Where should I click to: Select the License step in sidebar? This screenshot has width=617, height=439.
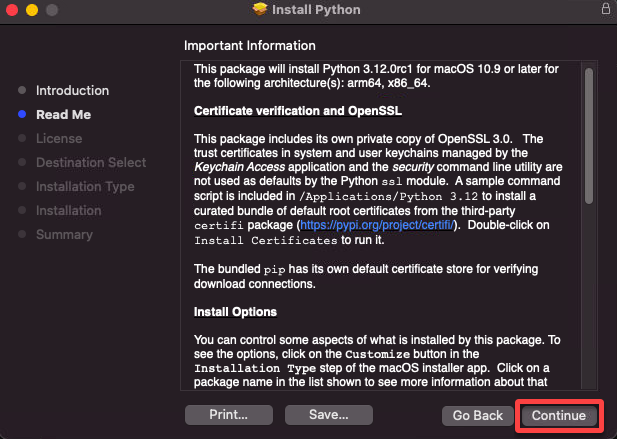point(59,138)
